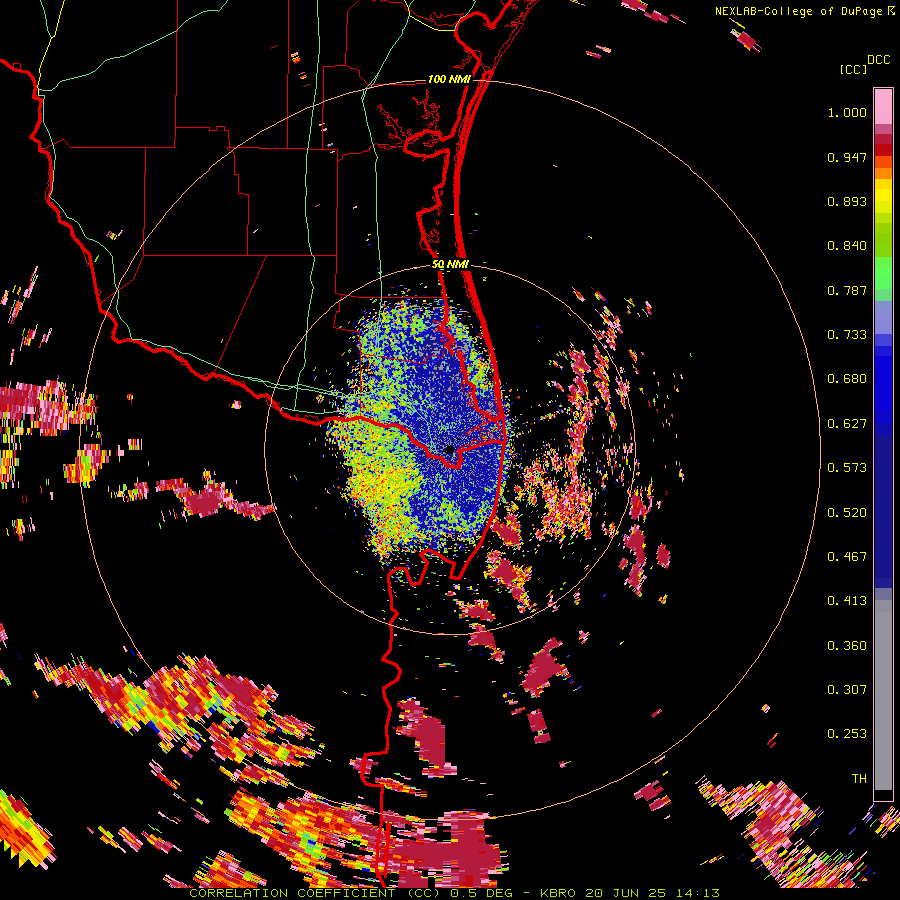
Task: Pick the lavender colorbar segment near 0.750
Action: click(883, 318)
